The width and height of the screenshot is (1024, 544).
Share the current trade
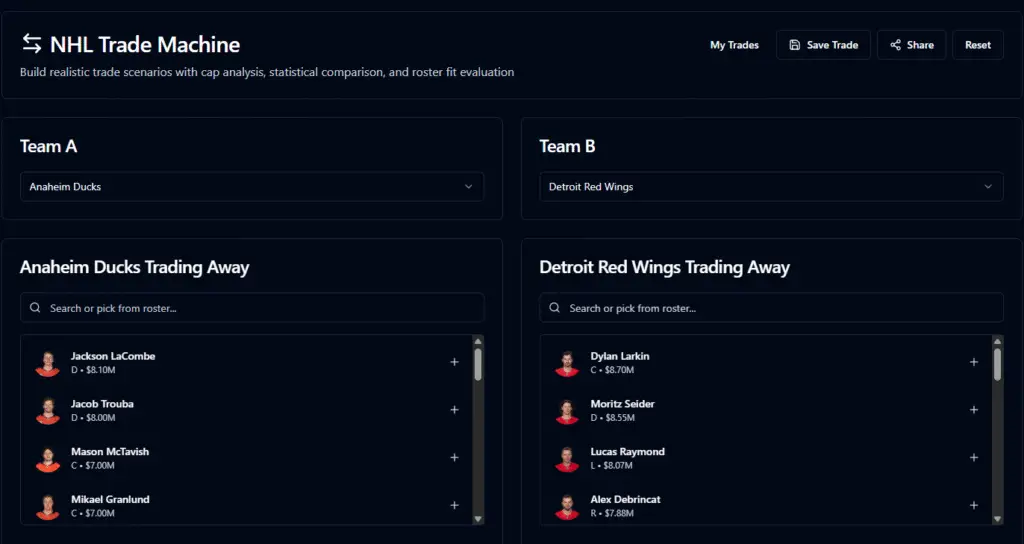tap(911, 45)
